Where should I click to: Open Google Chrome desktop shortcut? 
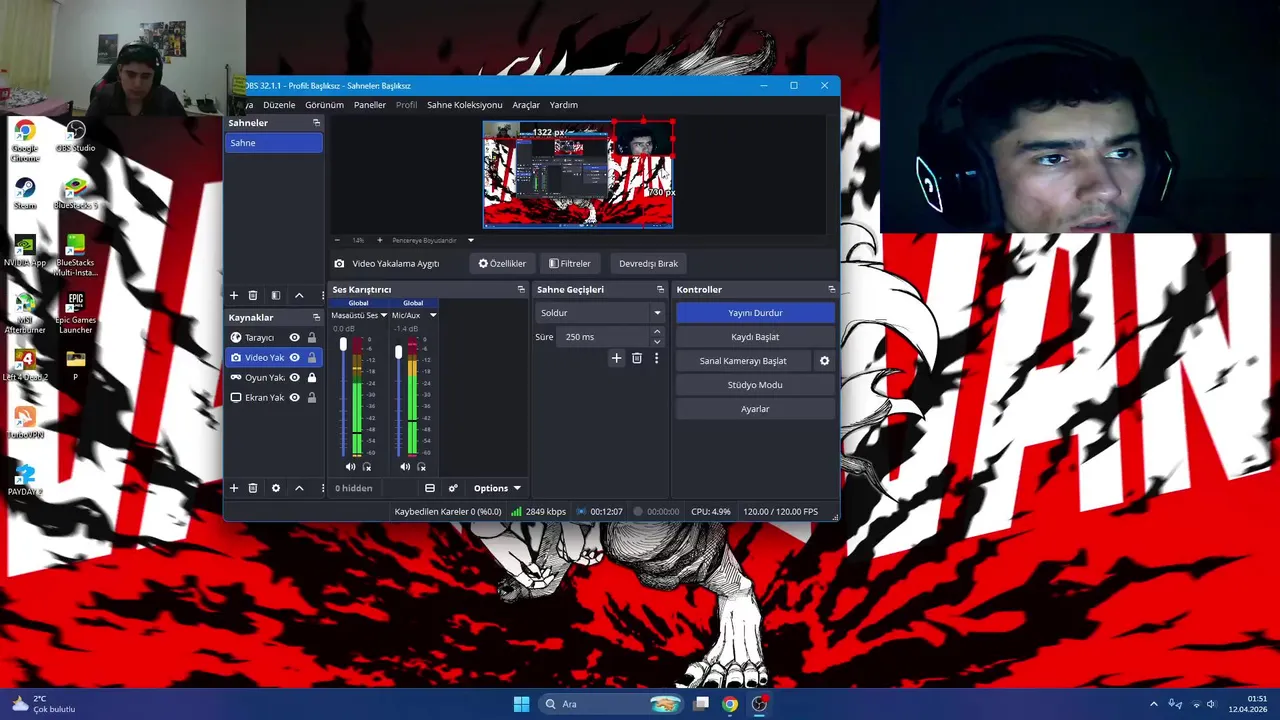25,139
